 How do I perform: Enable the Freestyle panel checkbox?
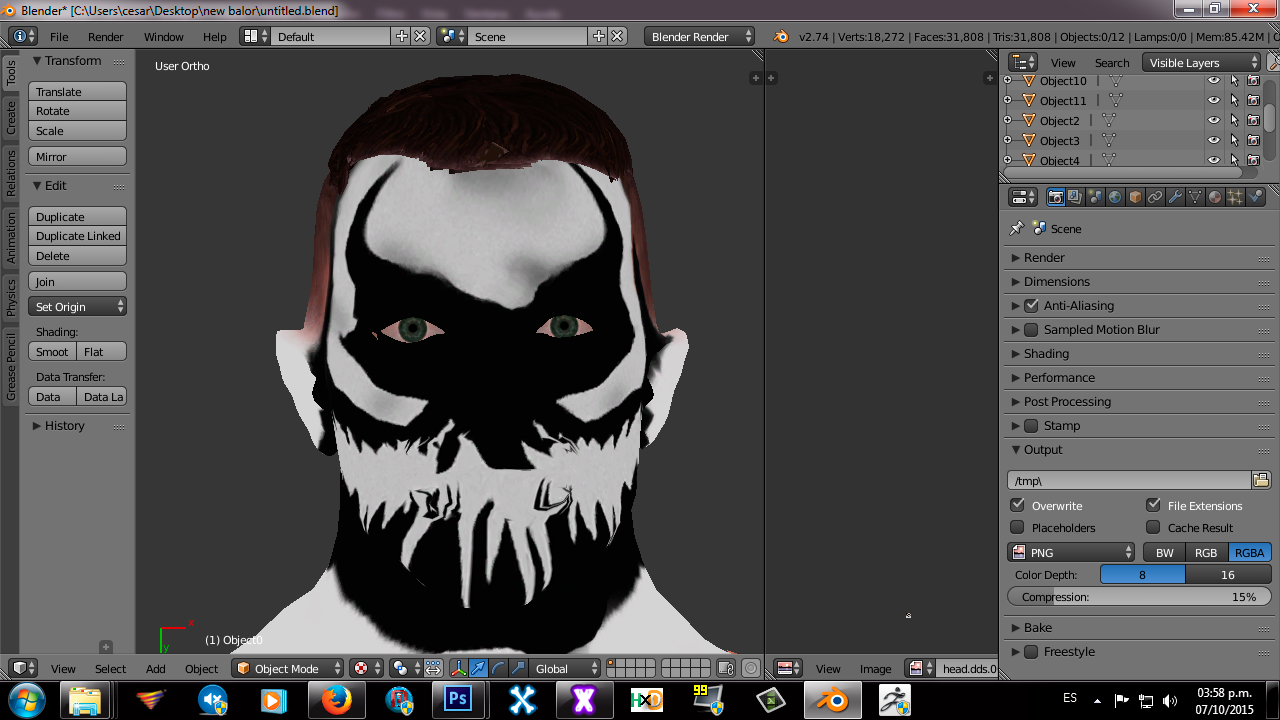[1031, 651]
